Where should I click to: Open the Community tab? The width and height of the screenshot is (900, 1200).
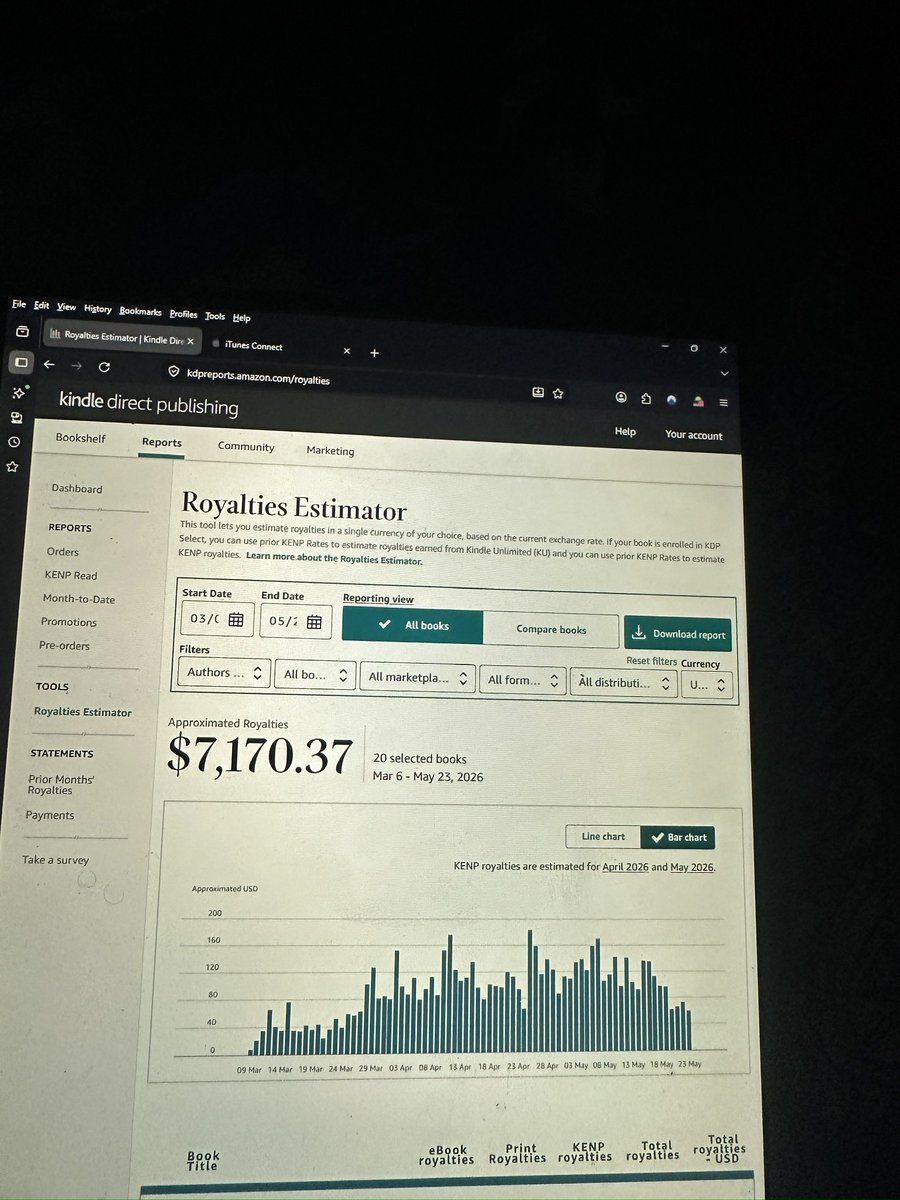coord(246,446)
